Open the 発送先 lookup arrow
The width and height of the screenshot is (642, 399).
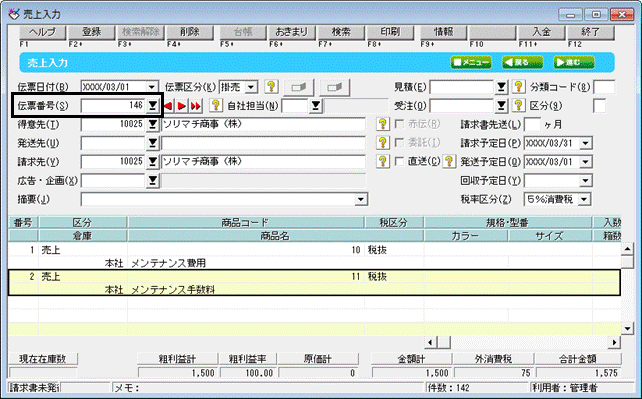coord(153,143)
